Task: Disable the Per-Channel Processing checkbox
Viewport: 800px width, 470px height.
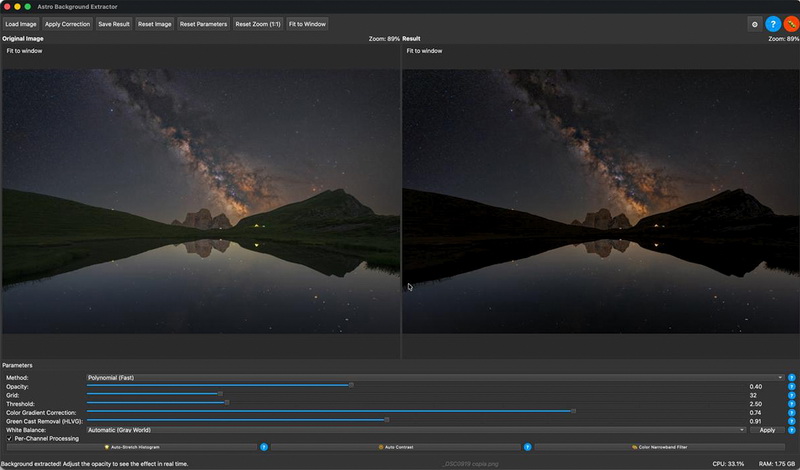Action: pyautogui.click(x=10, y=438)
